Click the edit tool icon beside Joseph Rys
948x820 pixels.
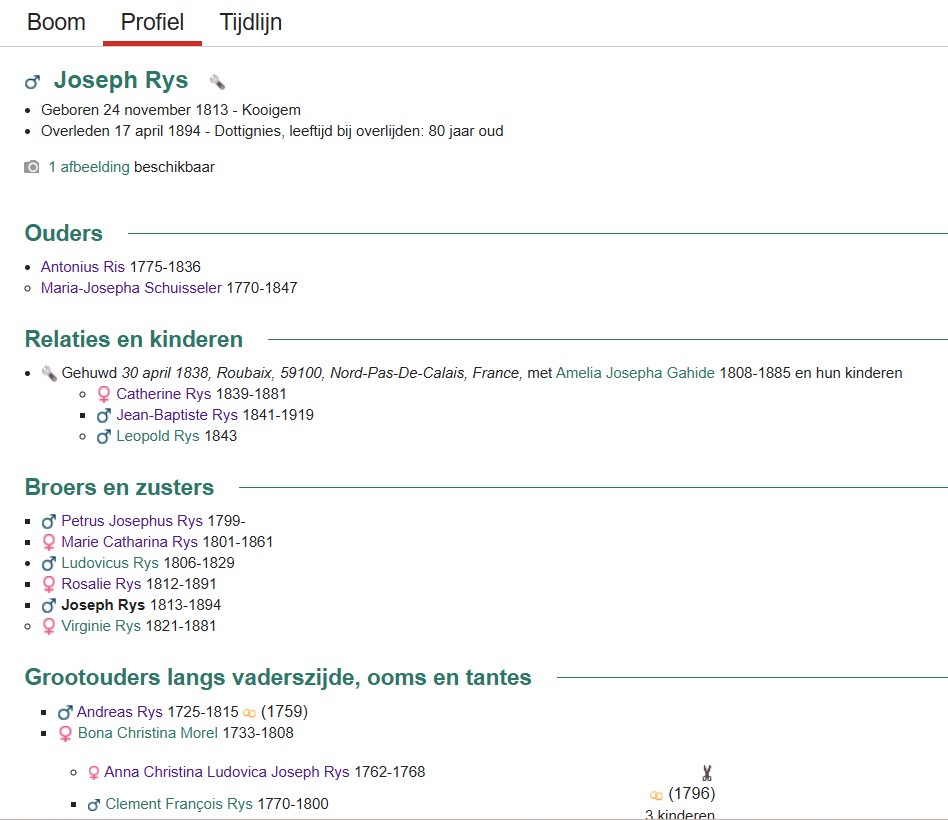coord(216,80)
